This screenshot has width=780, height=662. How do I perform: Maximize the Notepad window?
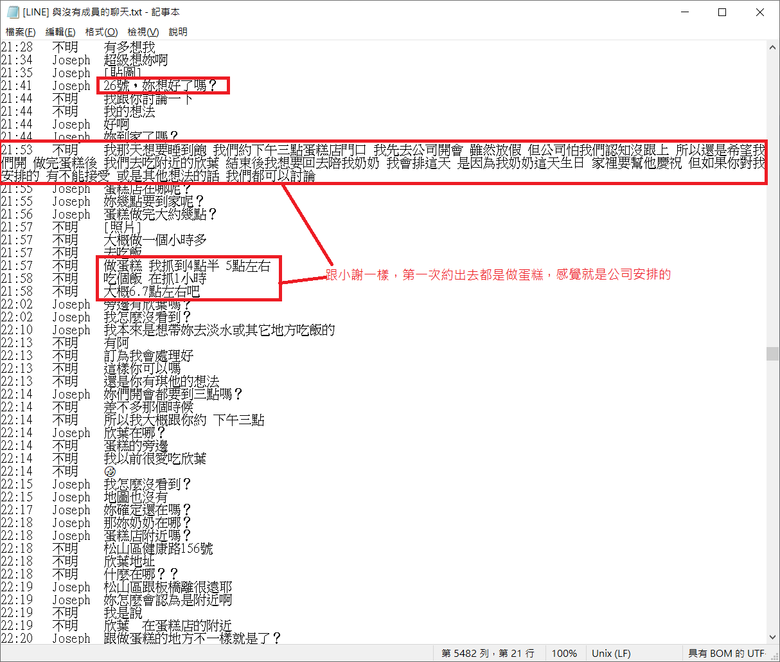pos(722,12)
